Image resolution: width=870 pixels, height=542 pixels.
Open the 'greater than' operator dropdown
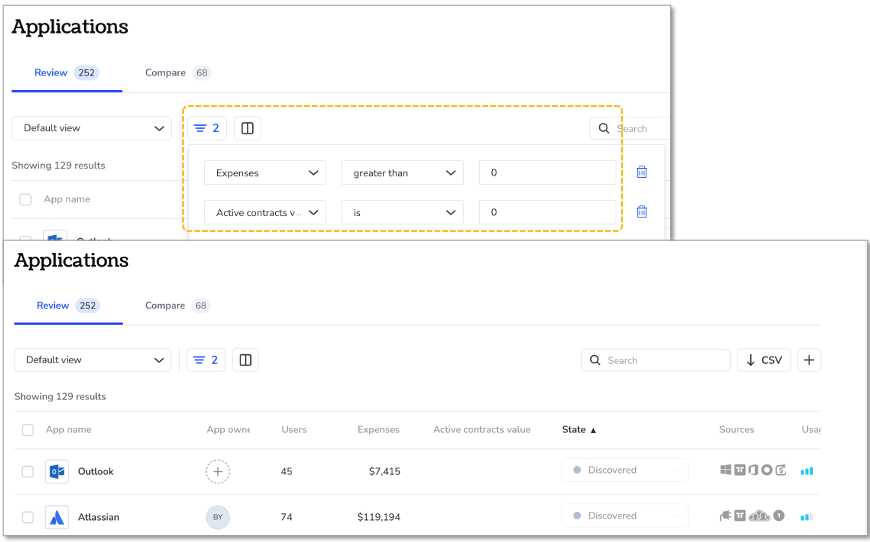[402, 173]
